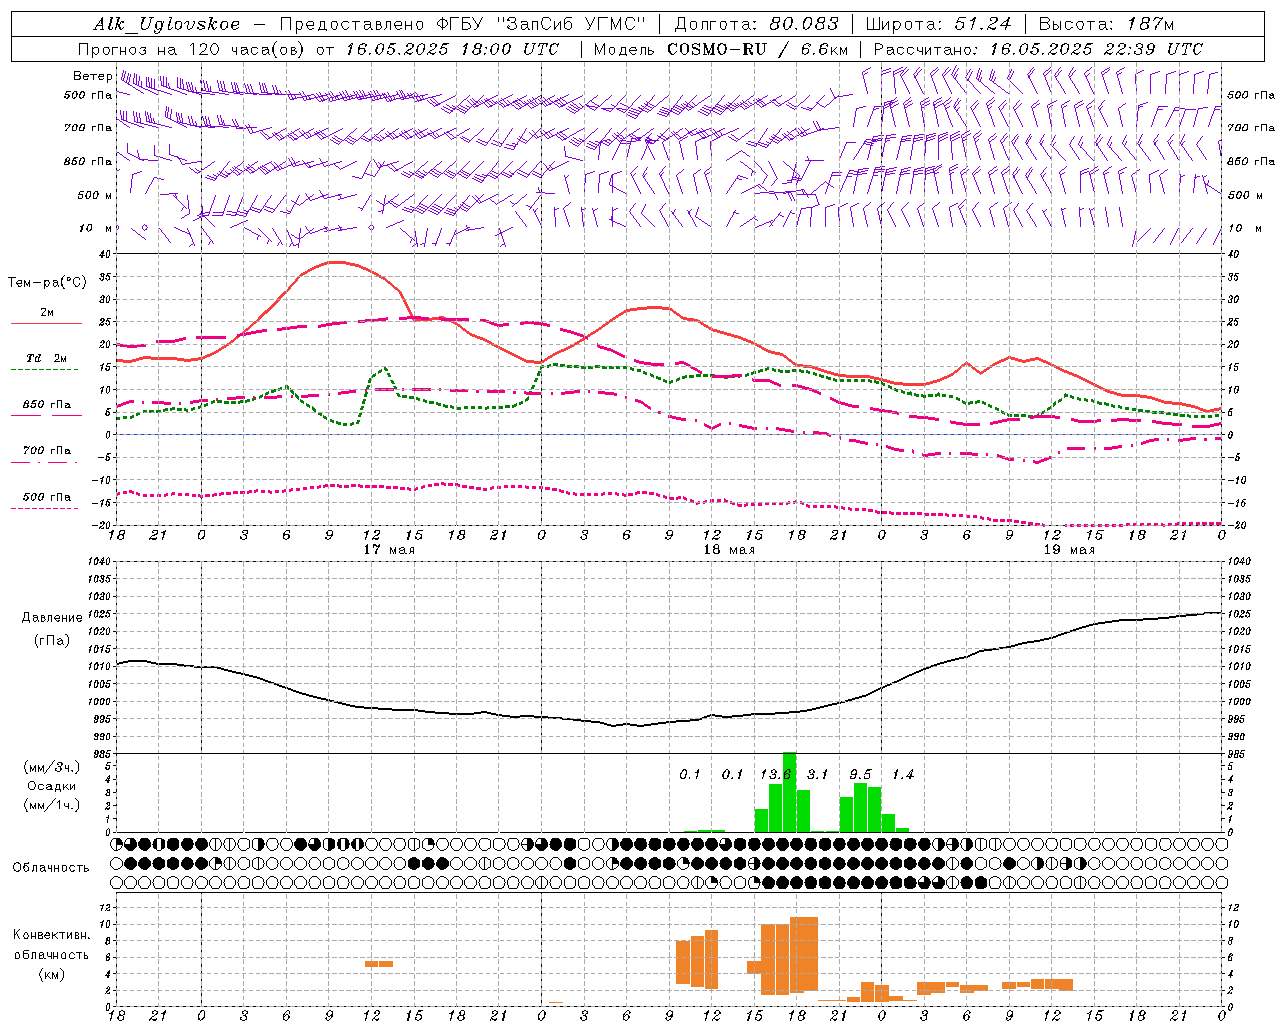Click the Рассчитано: 16.05.2025 22:39 UTC timestamp
The height and width of the screenshot is (1024, 1280).
[x=1038, y=49]
